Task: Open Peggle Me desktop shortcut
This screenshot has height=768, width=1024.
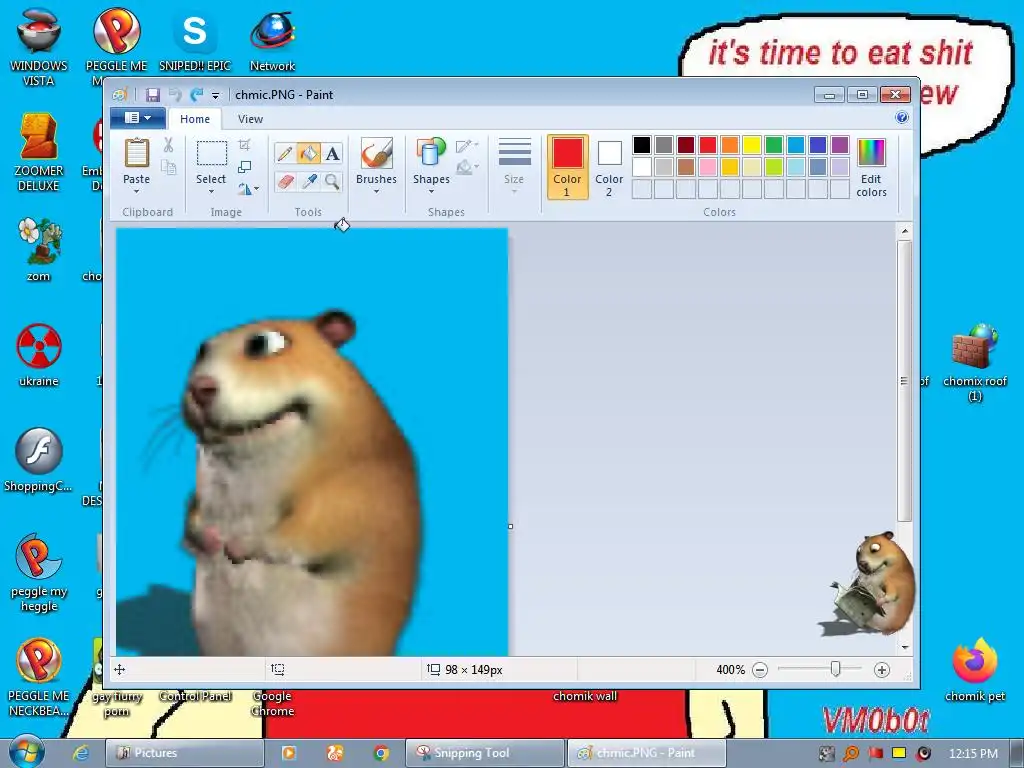Action: [x=116, y=46]
